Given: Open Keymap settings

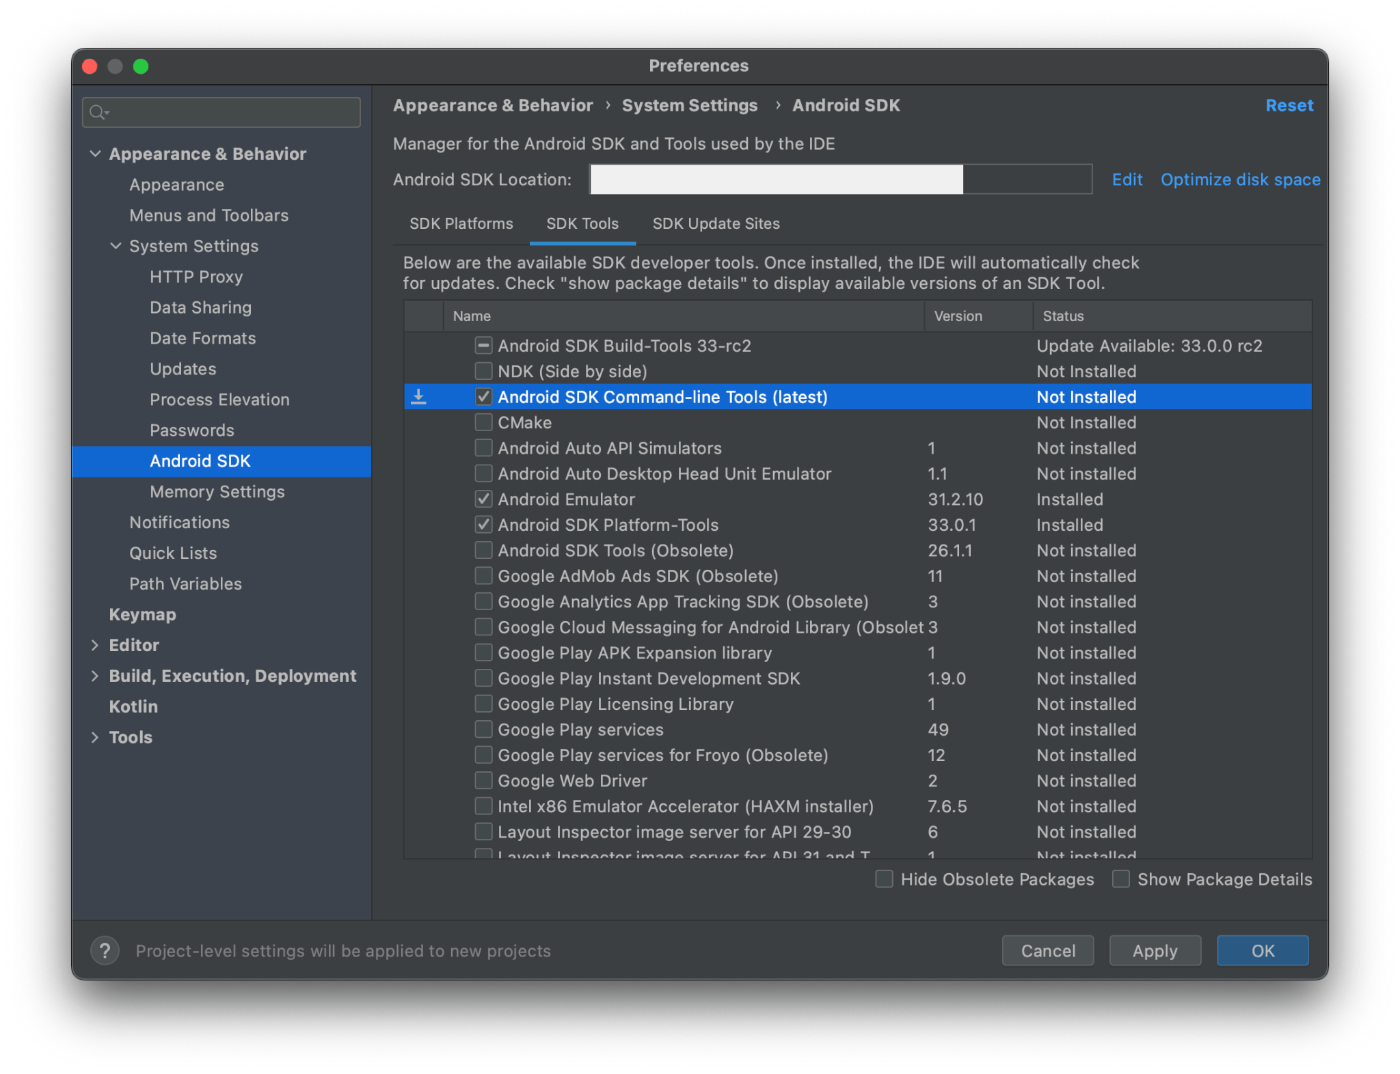Looking at the screenshot, I should pyautogui.click(x=142, y=615).
